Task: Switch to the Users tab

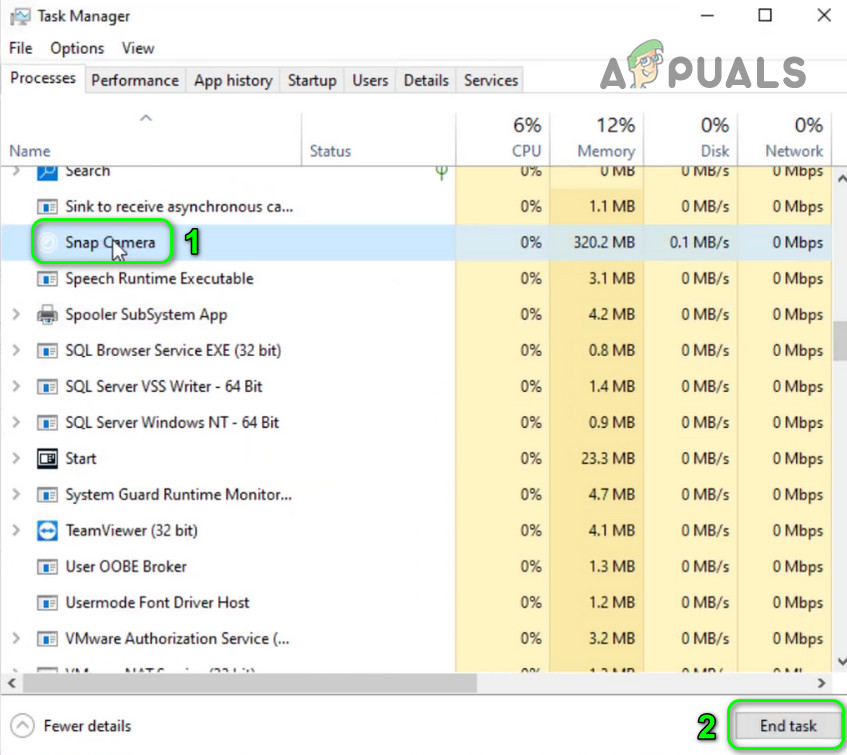Action: [x=370, y=80]
